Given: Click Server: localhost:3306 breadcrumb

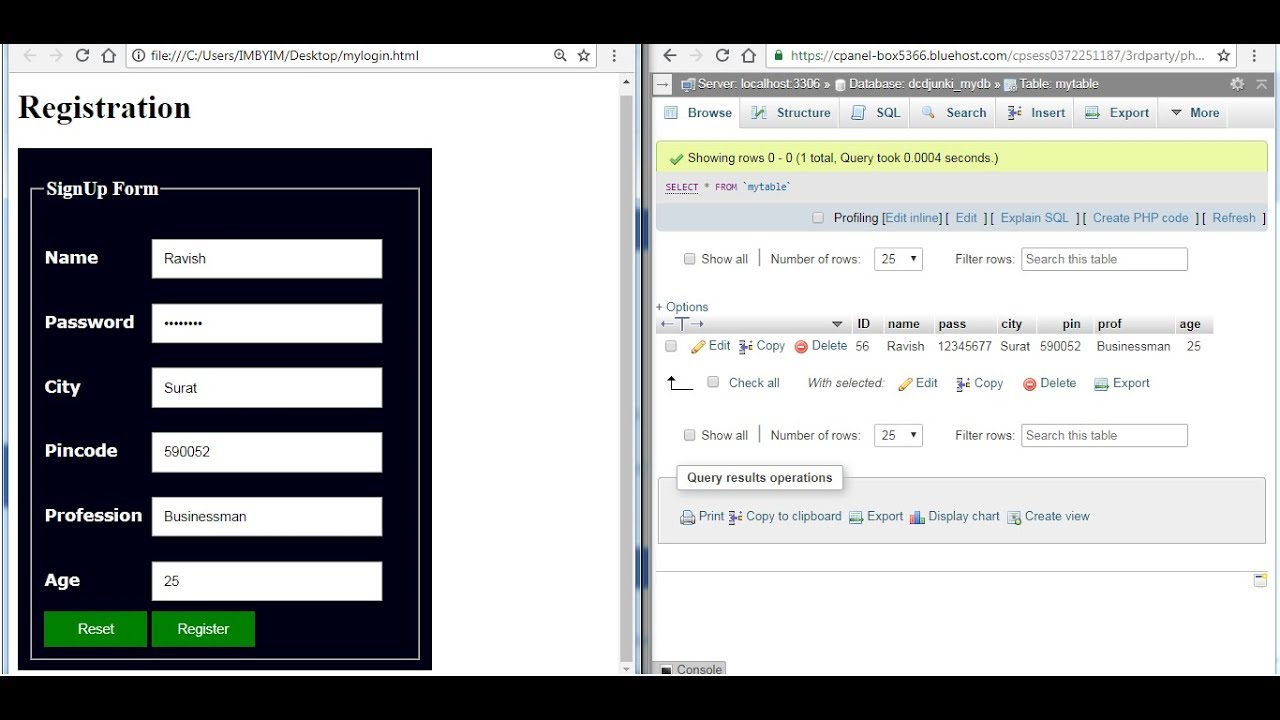Looking at the screenshot, I should click(x=758, y=84).
